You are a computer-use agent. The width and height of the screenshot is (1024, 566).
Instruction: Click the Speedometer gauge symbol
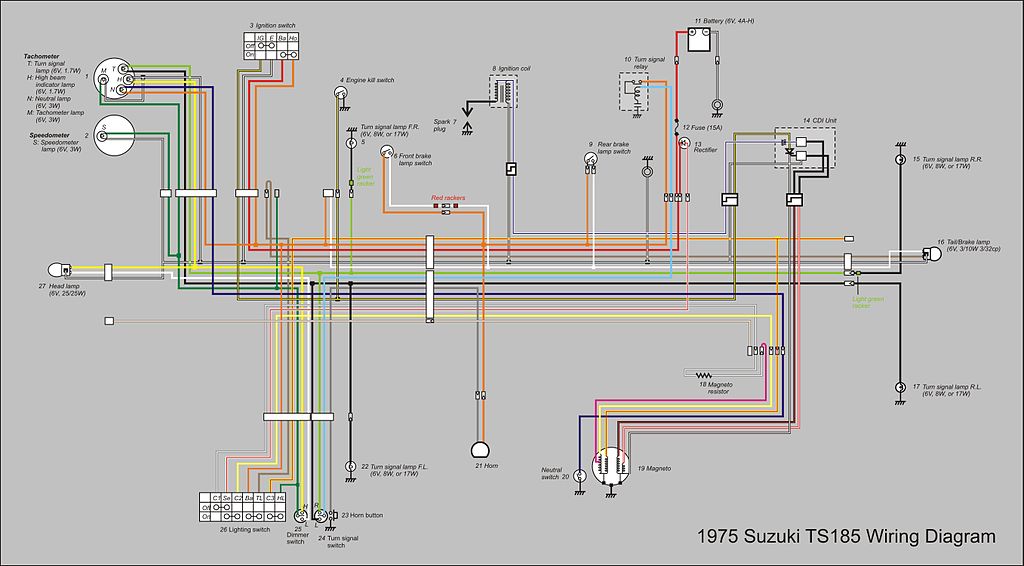[x=114, y=136]
